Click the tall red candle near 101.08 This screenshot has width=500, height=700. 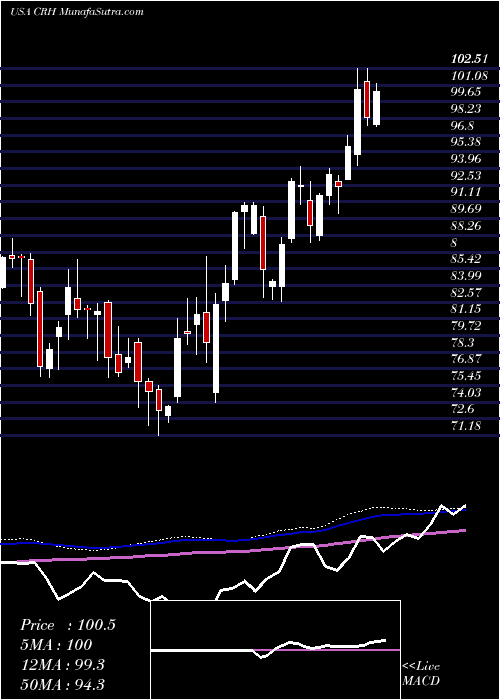pos(367,100)
